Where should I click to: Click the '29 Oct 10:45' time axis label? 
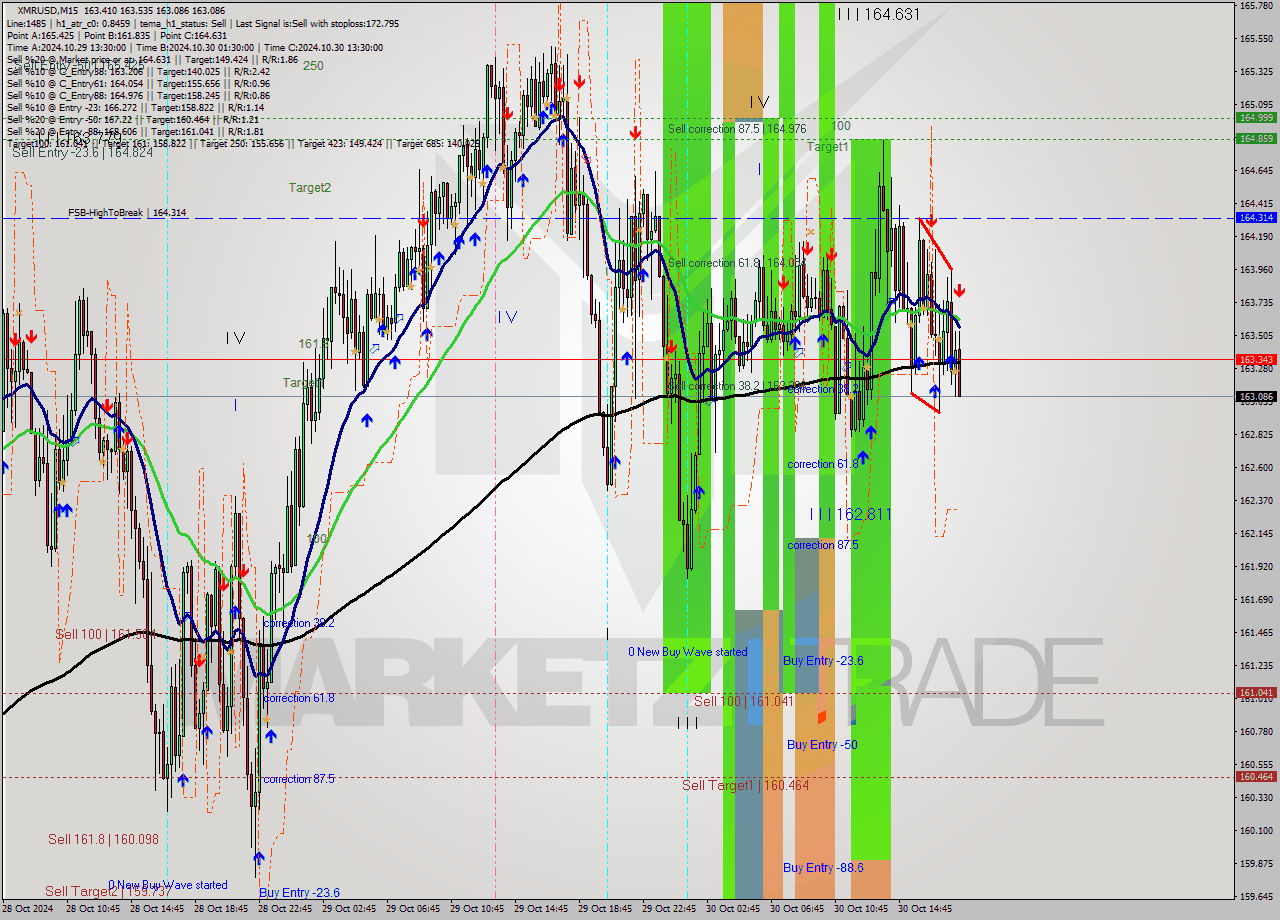point(477,909)
